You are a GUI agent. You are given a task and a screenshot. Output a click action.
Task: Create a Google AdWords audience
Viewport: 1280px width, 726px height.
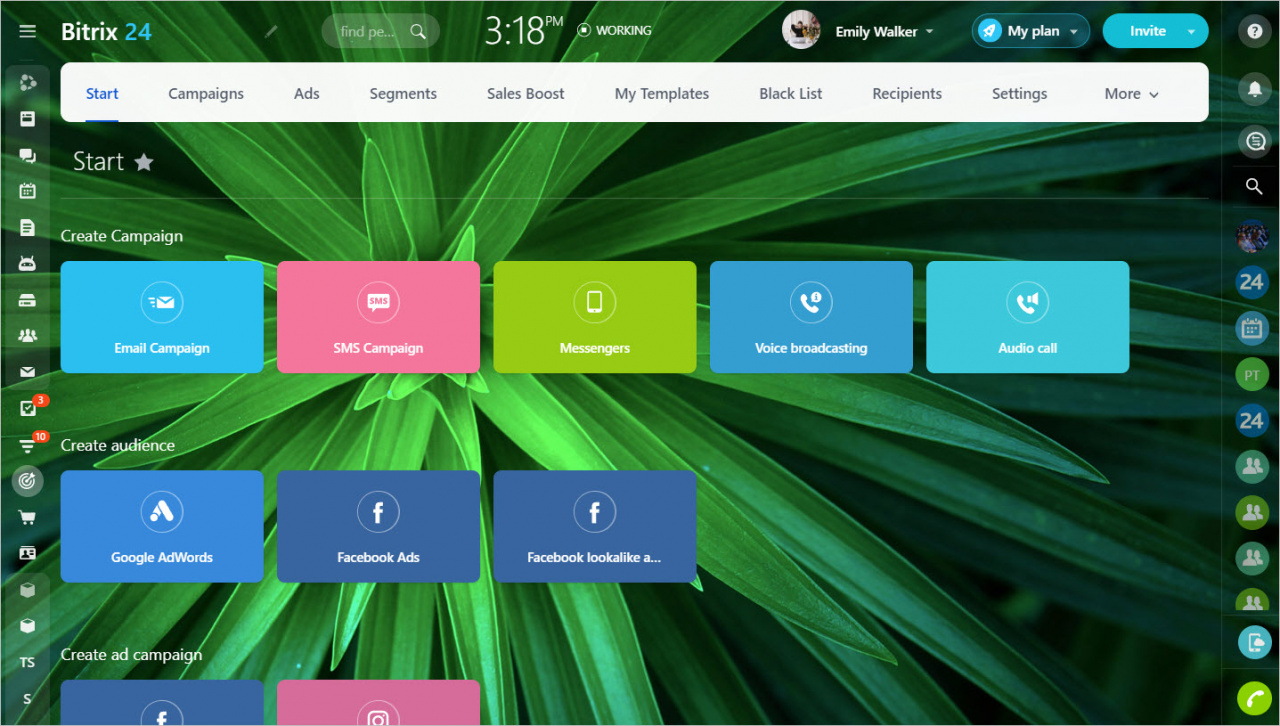pyautogui.click(x=162, y=526)
